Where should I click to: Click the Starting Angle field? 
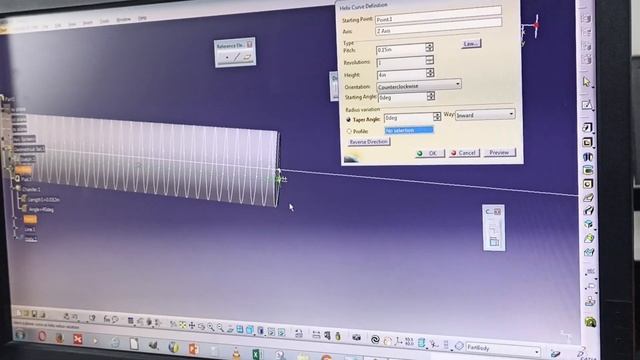coord(402,98)
